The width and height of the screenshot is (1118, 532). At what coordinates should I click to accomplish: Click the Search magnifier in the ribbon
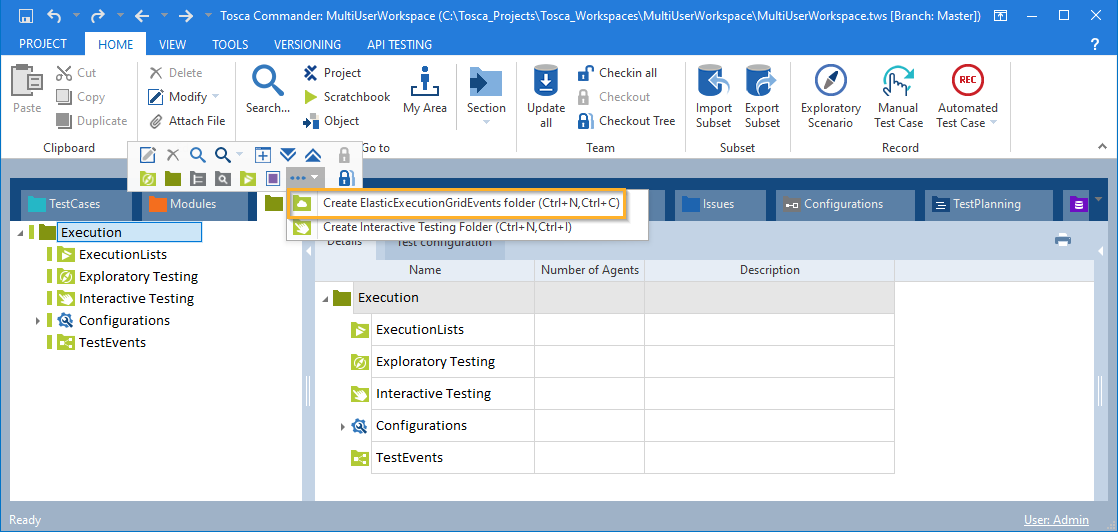coord(268,80)
